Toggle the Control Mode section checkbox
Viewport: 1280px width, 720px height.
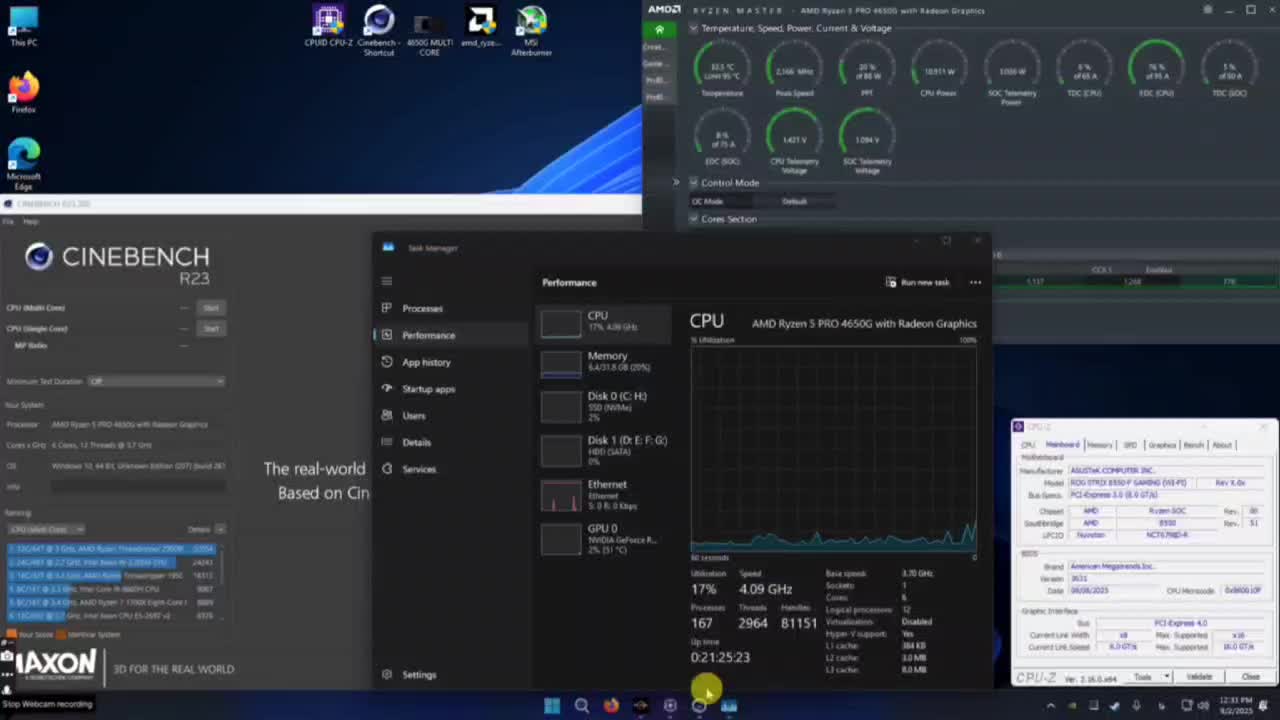coord(694,183)
